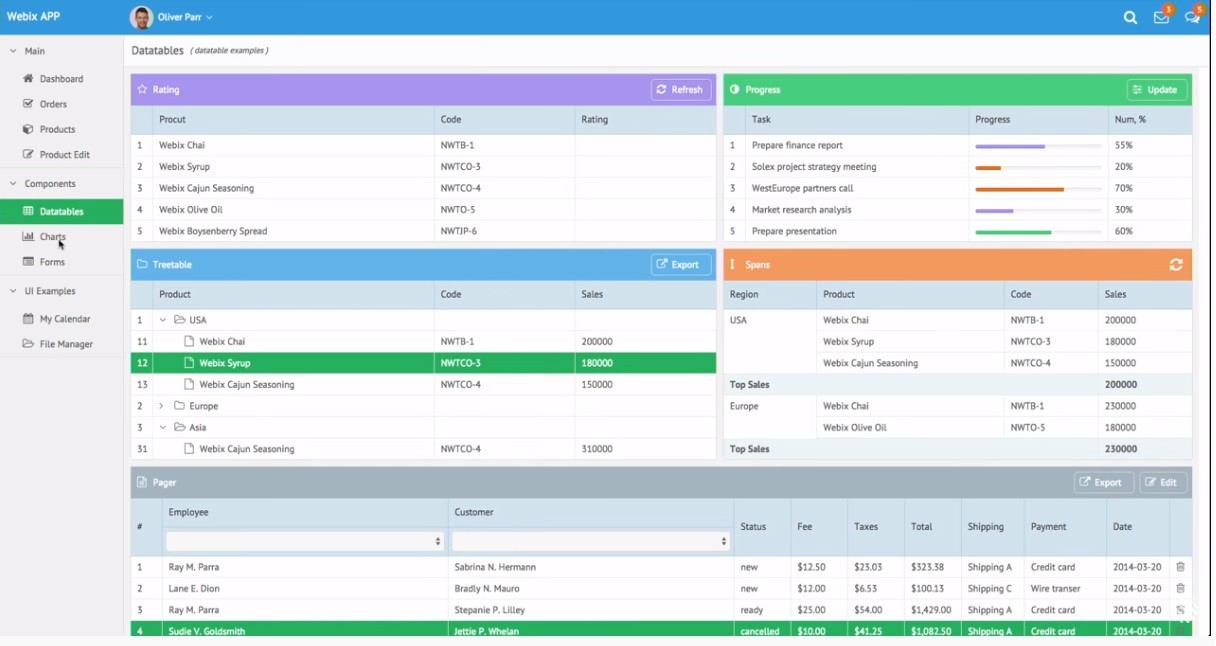Collapse the USA tree node
Screen dimensions: 1216x646
click(x=163, y=320)
